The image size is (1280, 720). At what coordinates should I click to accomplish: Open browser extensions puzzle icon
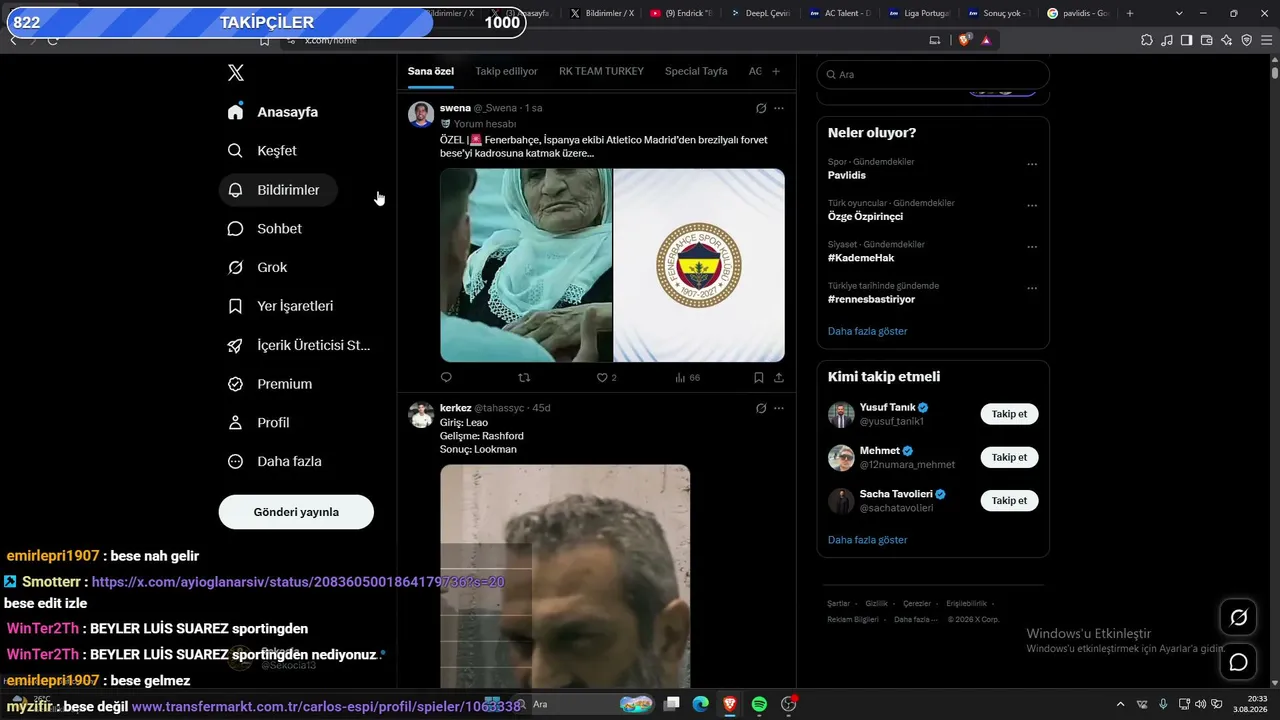pyautogui.click(x=1147, y=40)
